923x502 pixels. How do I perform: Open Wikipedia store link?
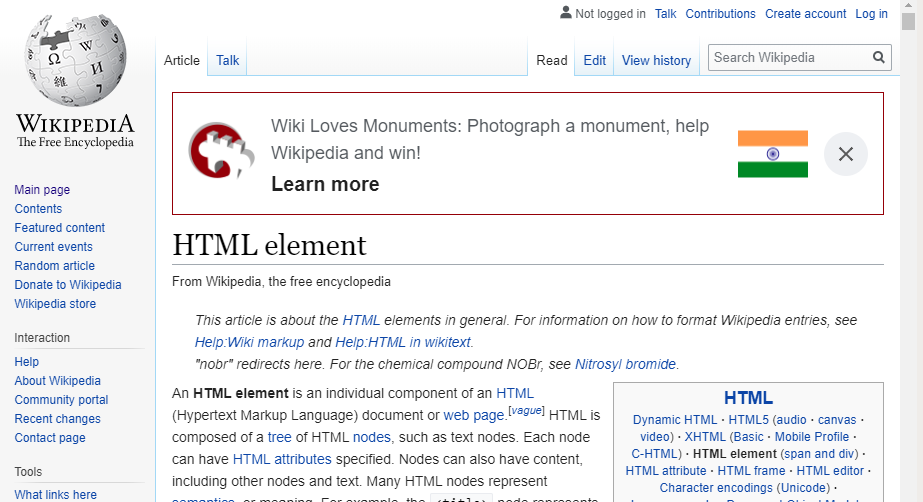(x=55, y=304)
